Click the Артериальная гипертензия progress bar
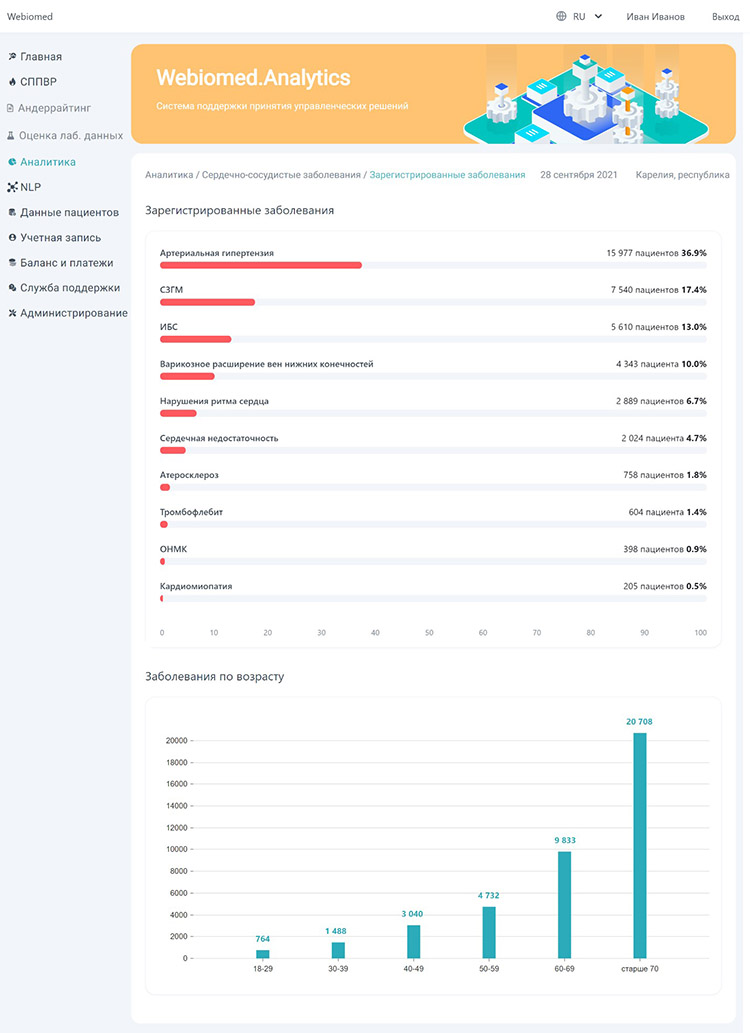Viewport: 750px width, 1033px height. click(x=433, y=265)
